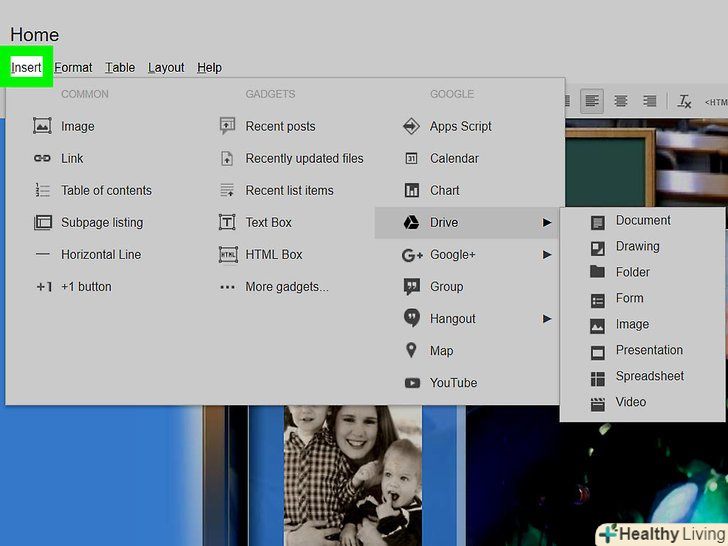The width and height of the screenshot is (728, 546).
Task: Open the Layout menu
Action: (x=166, y=68)
